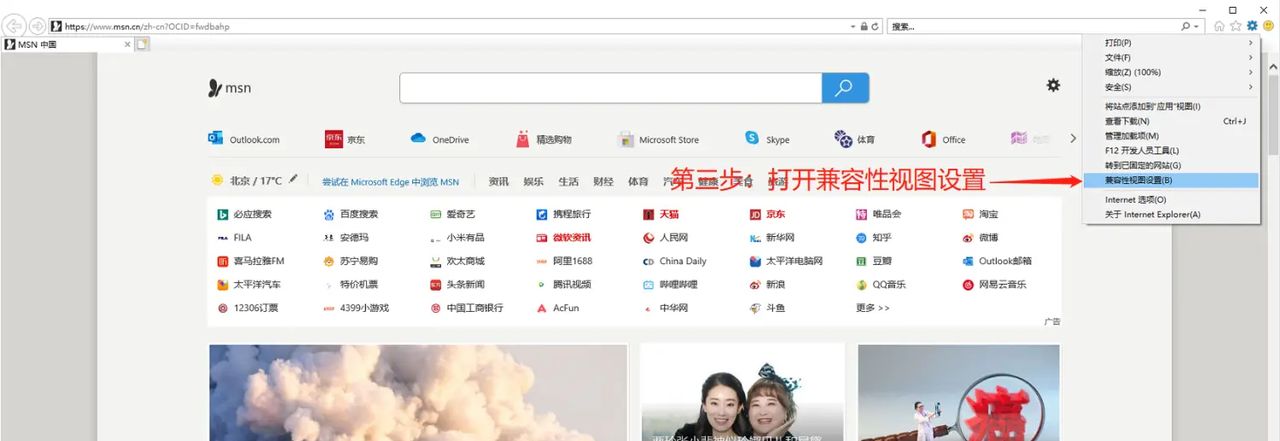
Task: Click the smiley feedback icon
Action: (x=1268, y=26)
